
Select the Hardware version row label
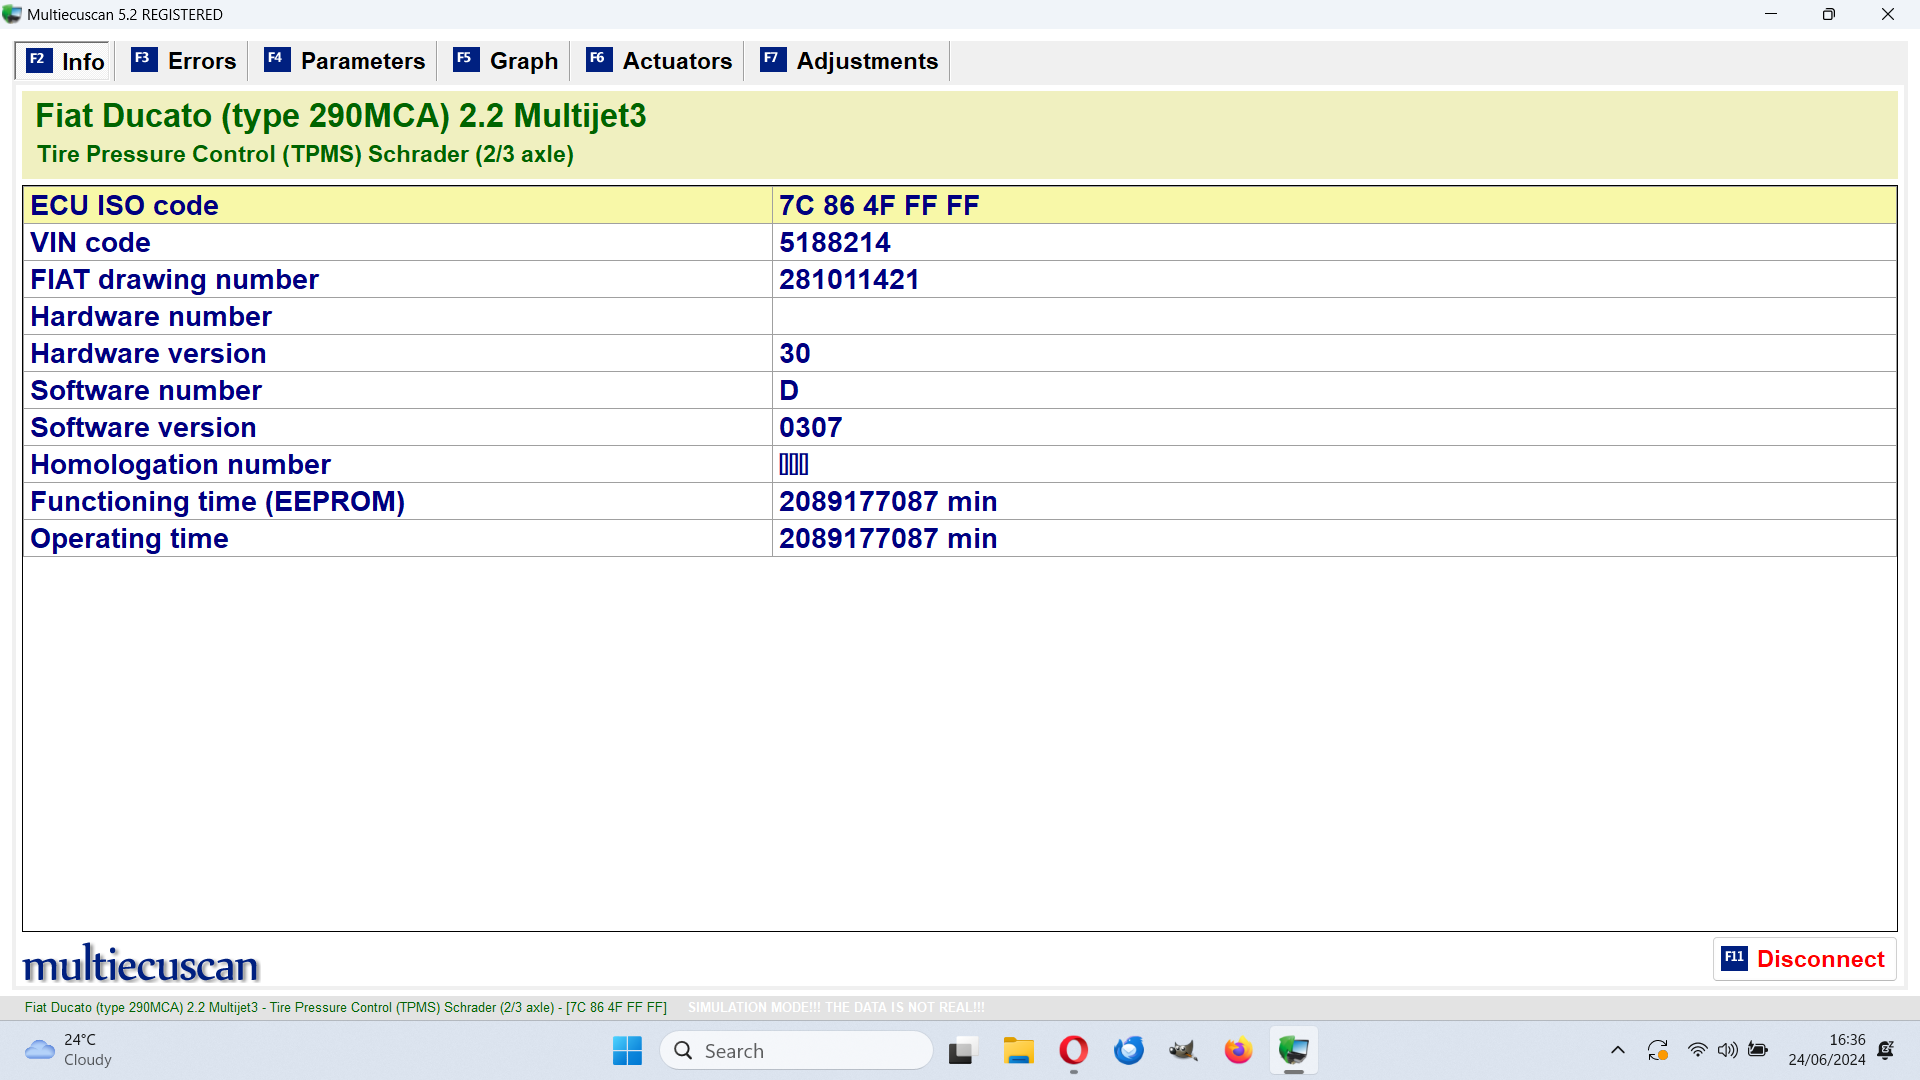pyautogui.click(x=148, y=353)
